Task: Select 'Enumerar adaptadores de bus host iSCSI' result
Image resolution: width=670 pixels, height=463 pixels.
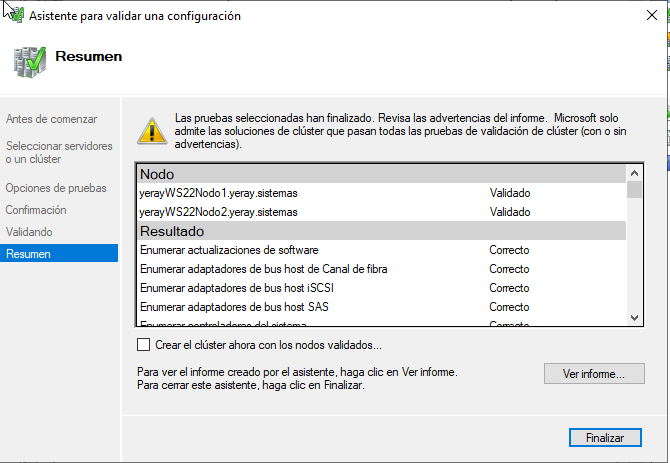Action: pos(382,288)
